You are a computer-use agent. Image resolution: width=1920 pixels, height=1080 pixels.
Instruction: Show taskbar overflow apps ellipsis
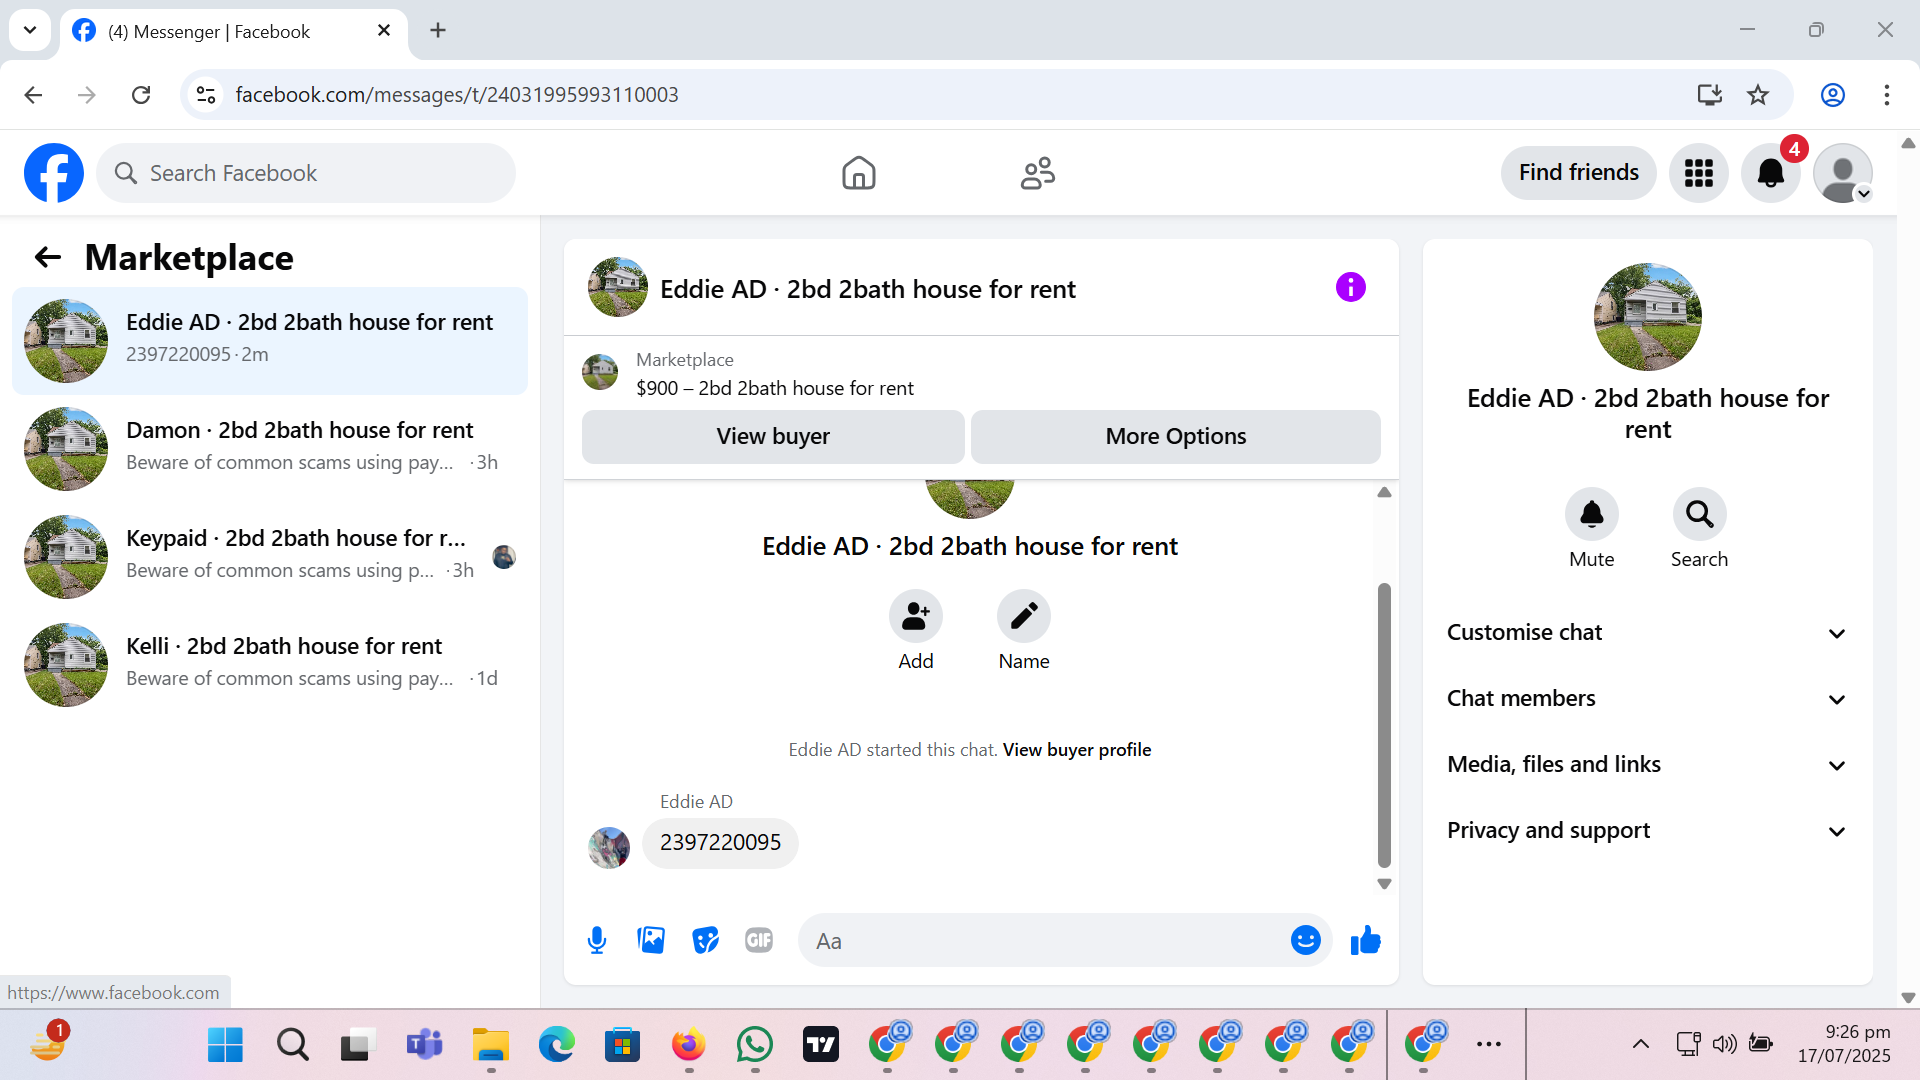pos(1488,1045)
